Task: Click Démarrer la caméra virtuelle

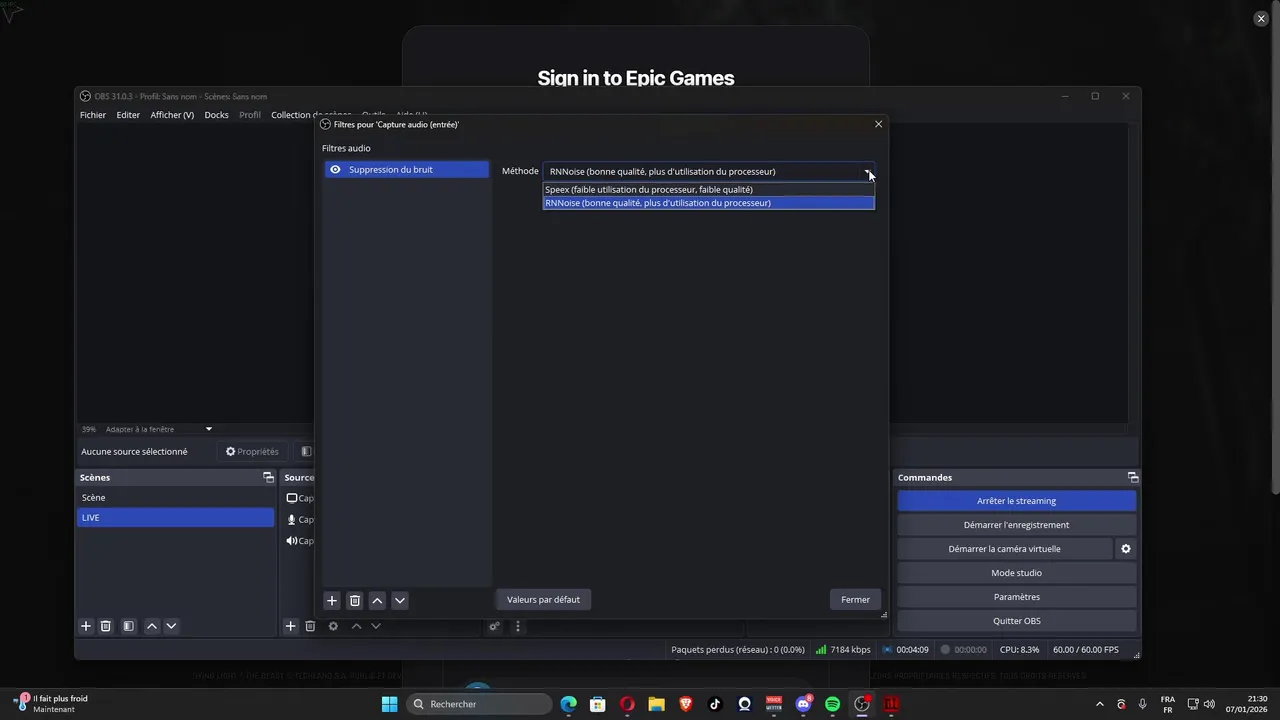Action: point(1004,549)
